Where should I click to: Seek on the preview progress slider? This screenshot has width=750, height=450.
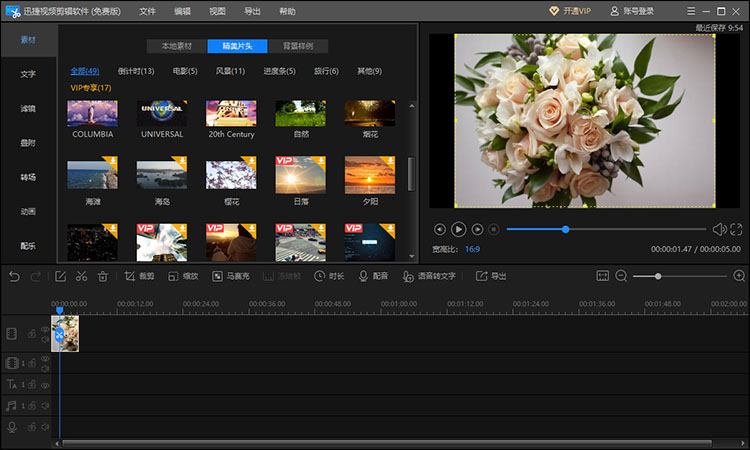(x=607, y=230)
